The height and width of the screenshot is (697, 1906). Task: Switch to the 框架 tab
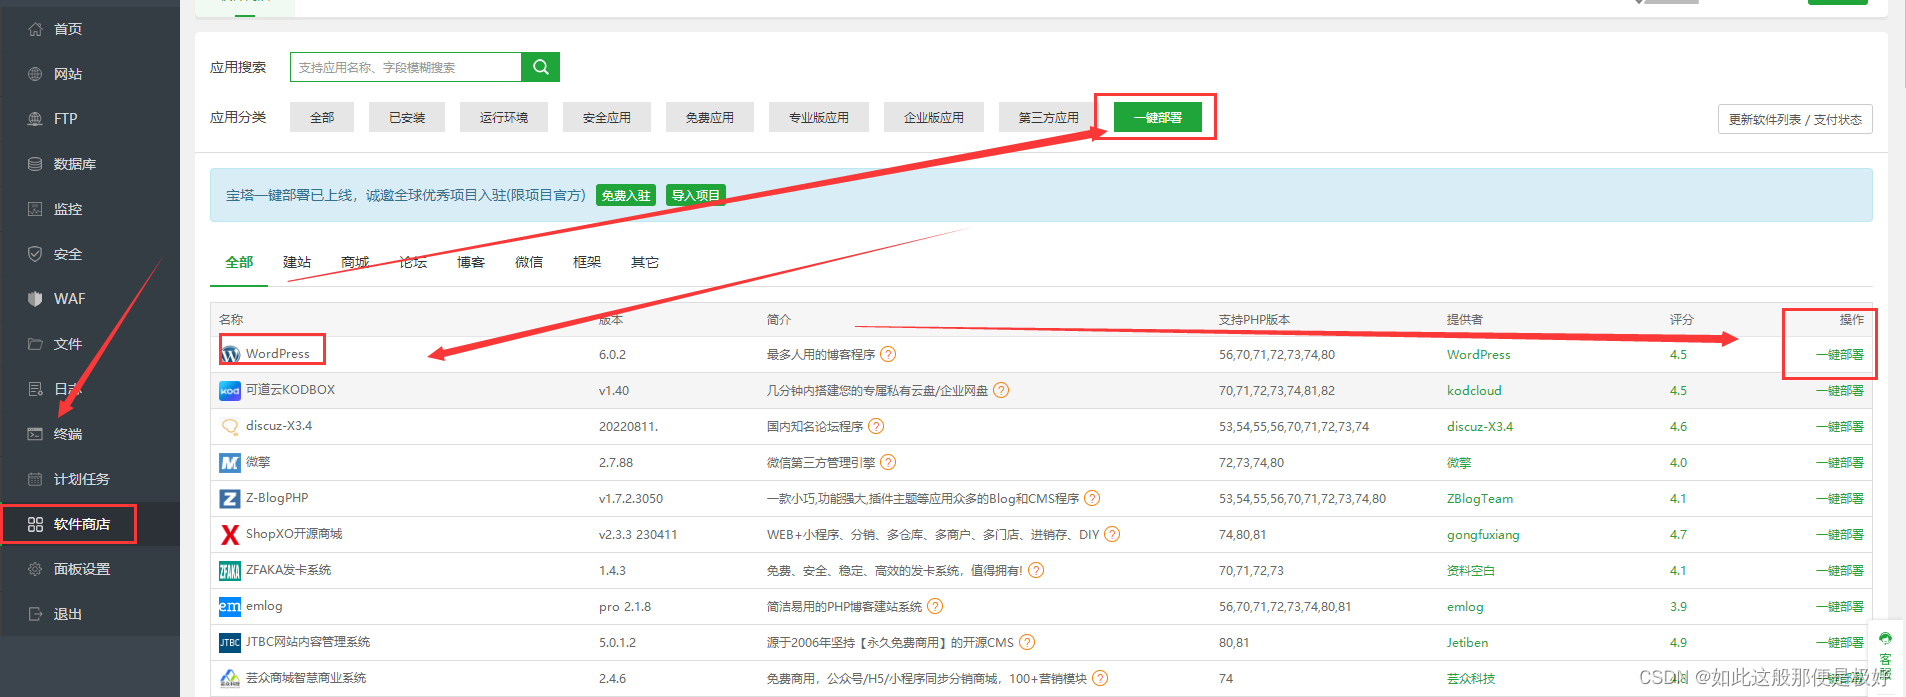587,262
